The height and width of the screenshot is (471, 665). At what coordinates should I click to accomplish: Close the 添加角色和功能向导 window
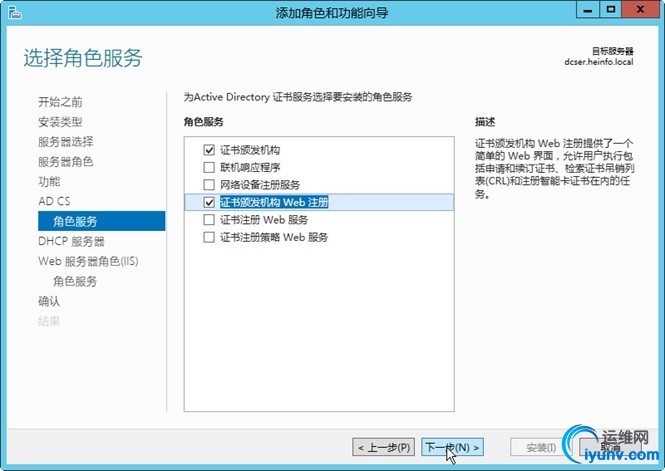pyautogui.click(x=640, y=10)
